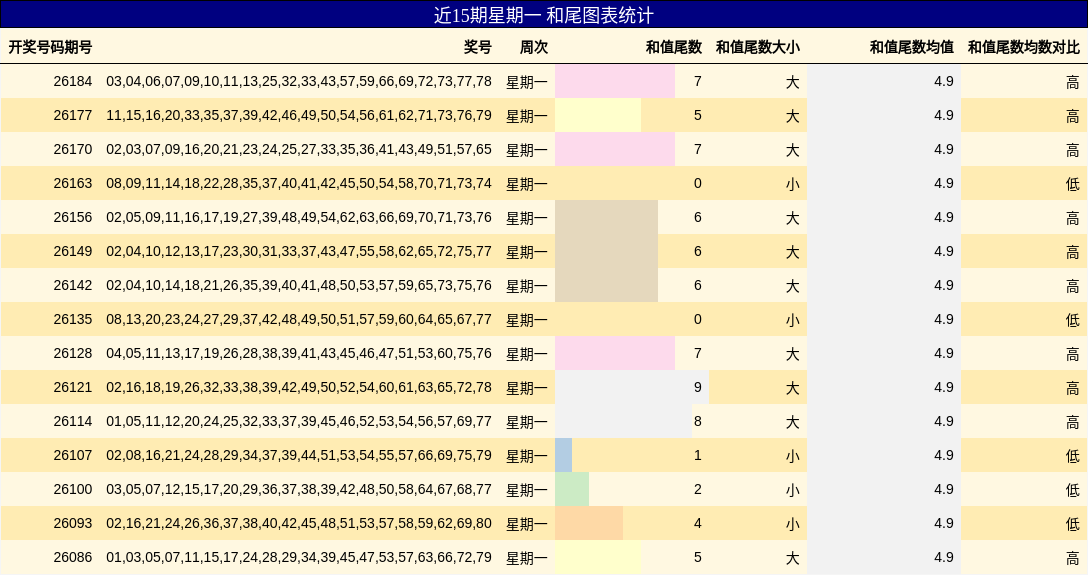Click the table title 近15期星期一 和尾图表统计
Screen dimensions: 1088x575
click(543, 15)
